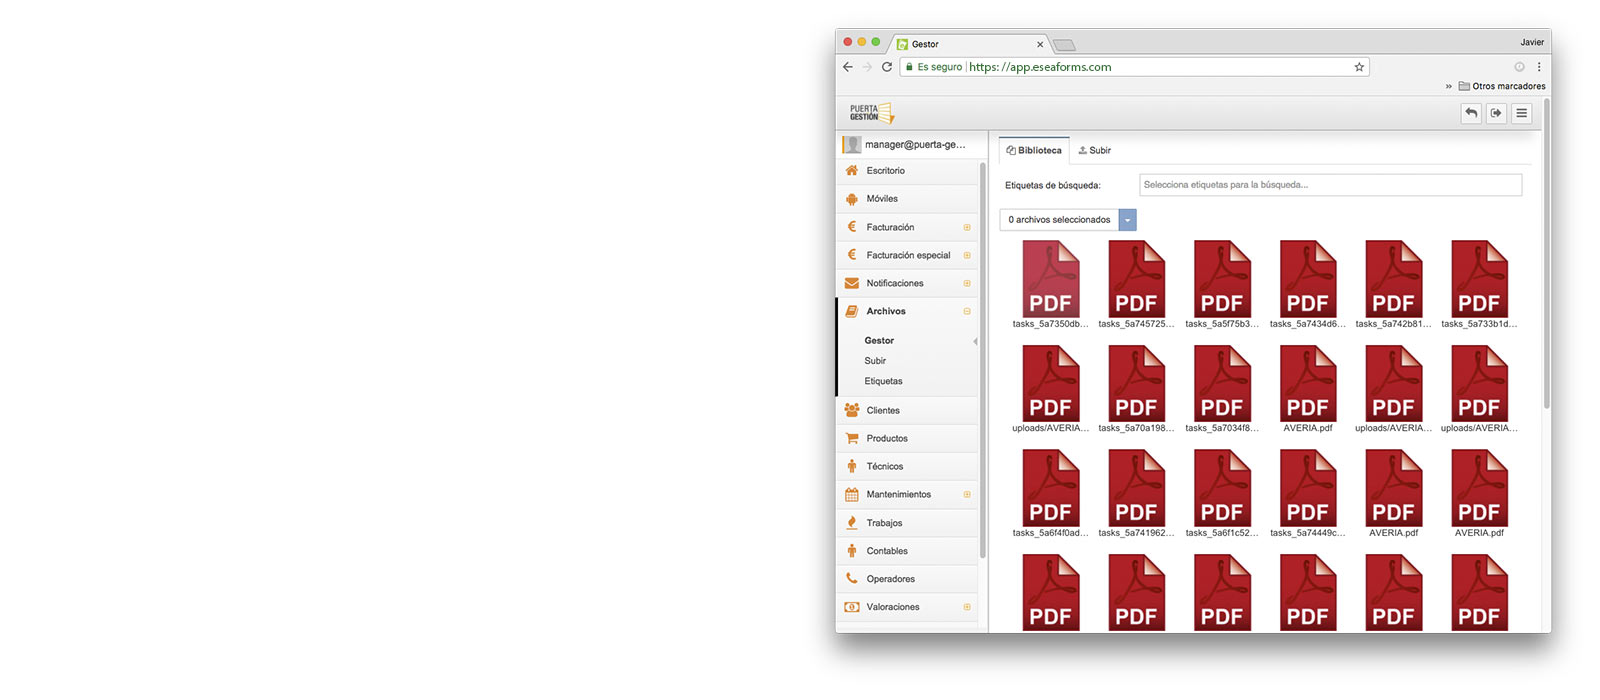Expand the Facturación especial submenu
The width and height of the screenshot is (1600, 700).
[967, 255]
